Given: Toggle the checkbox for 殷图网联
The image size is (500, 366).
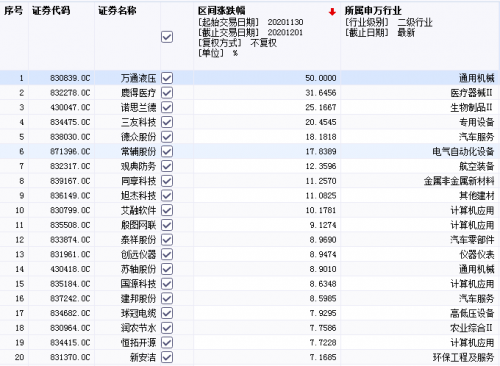Looking at the screenshot, I should (x=167, y=225).
